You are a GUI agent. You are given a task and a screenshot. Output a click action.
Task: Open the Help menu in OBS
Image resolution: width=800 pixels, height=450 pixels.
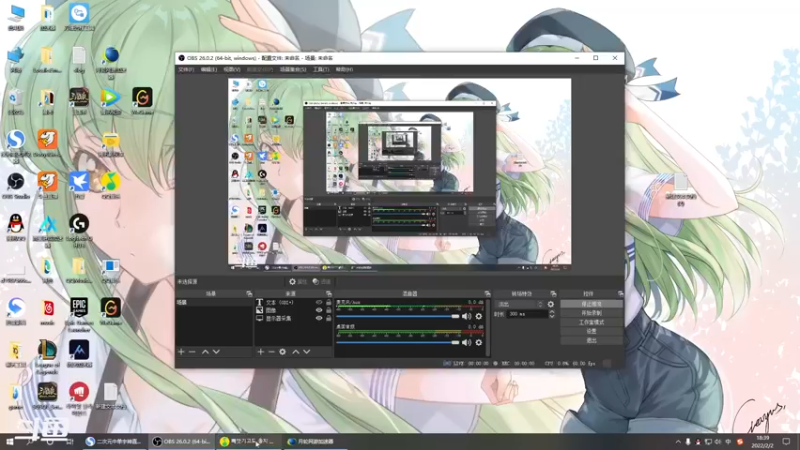[x=344, y=69]
